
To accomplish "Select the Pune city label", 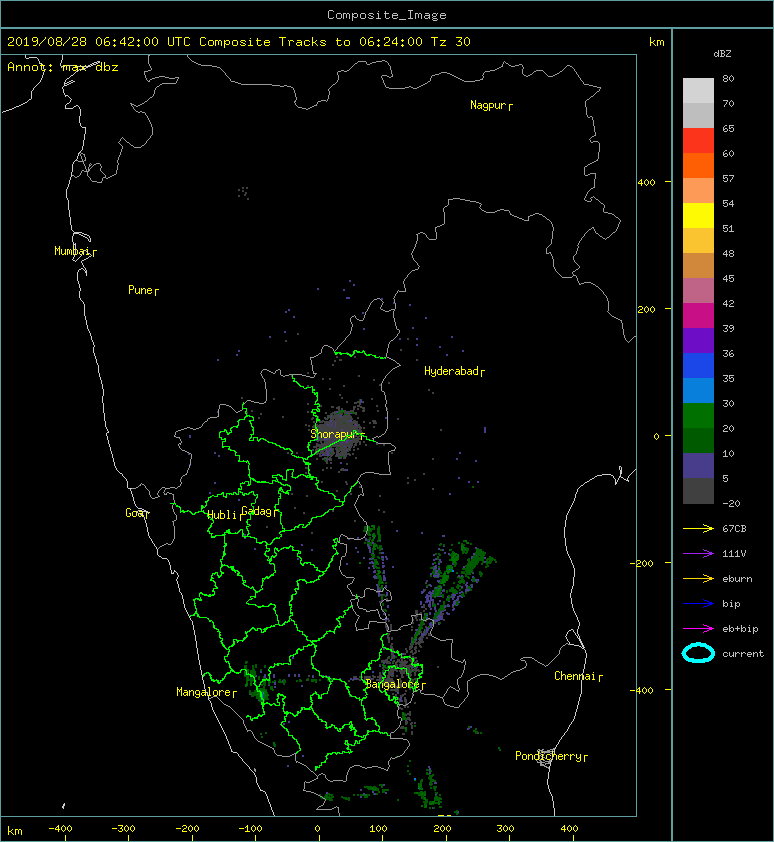I will (143, 290).
